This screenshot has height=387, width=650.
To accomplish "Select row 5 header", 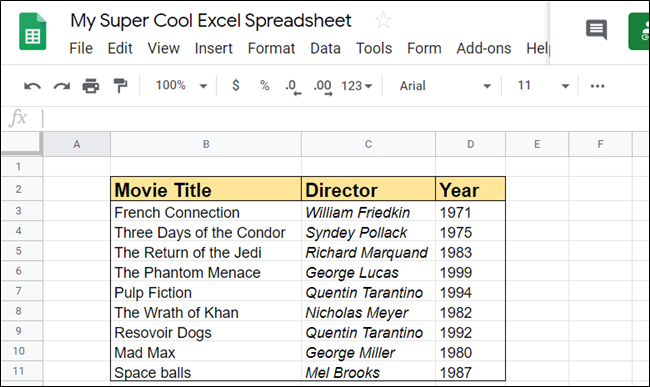I will coord(22,251).
